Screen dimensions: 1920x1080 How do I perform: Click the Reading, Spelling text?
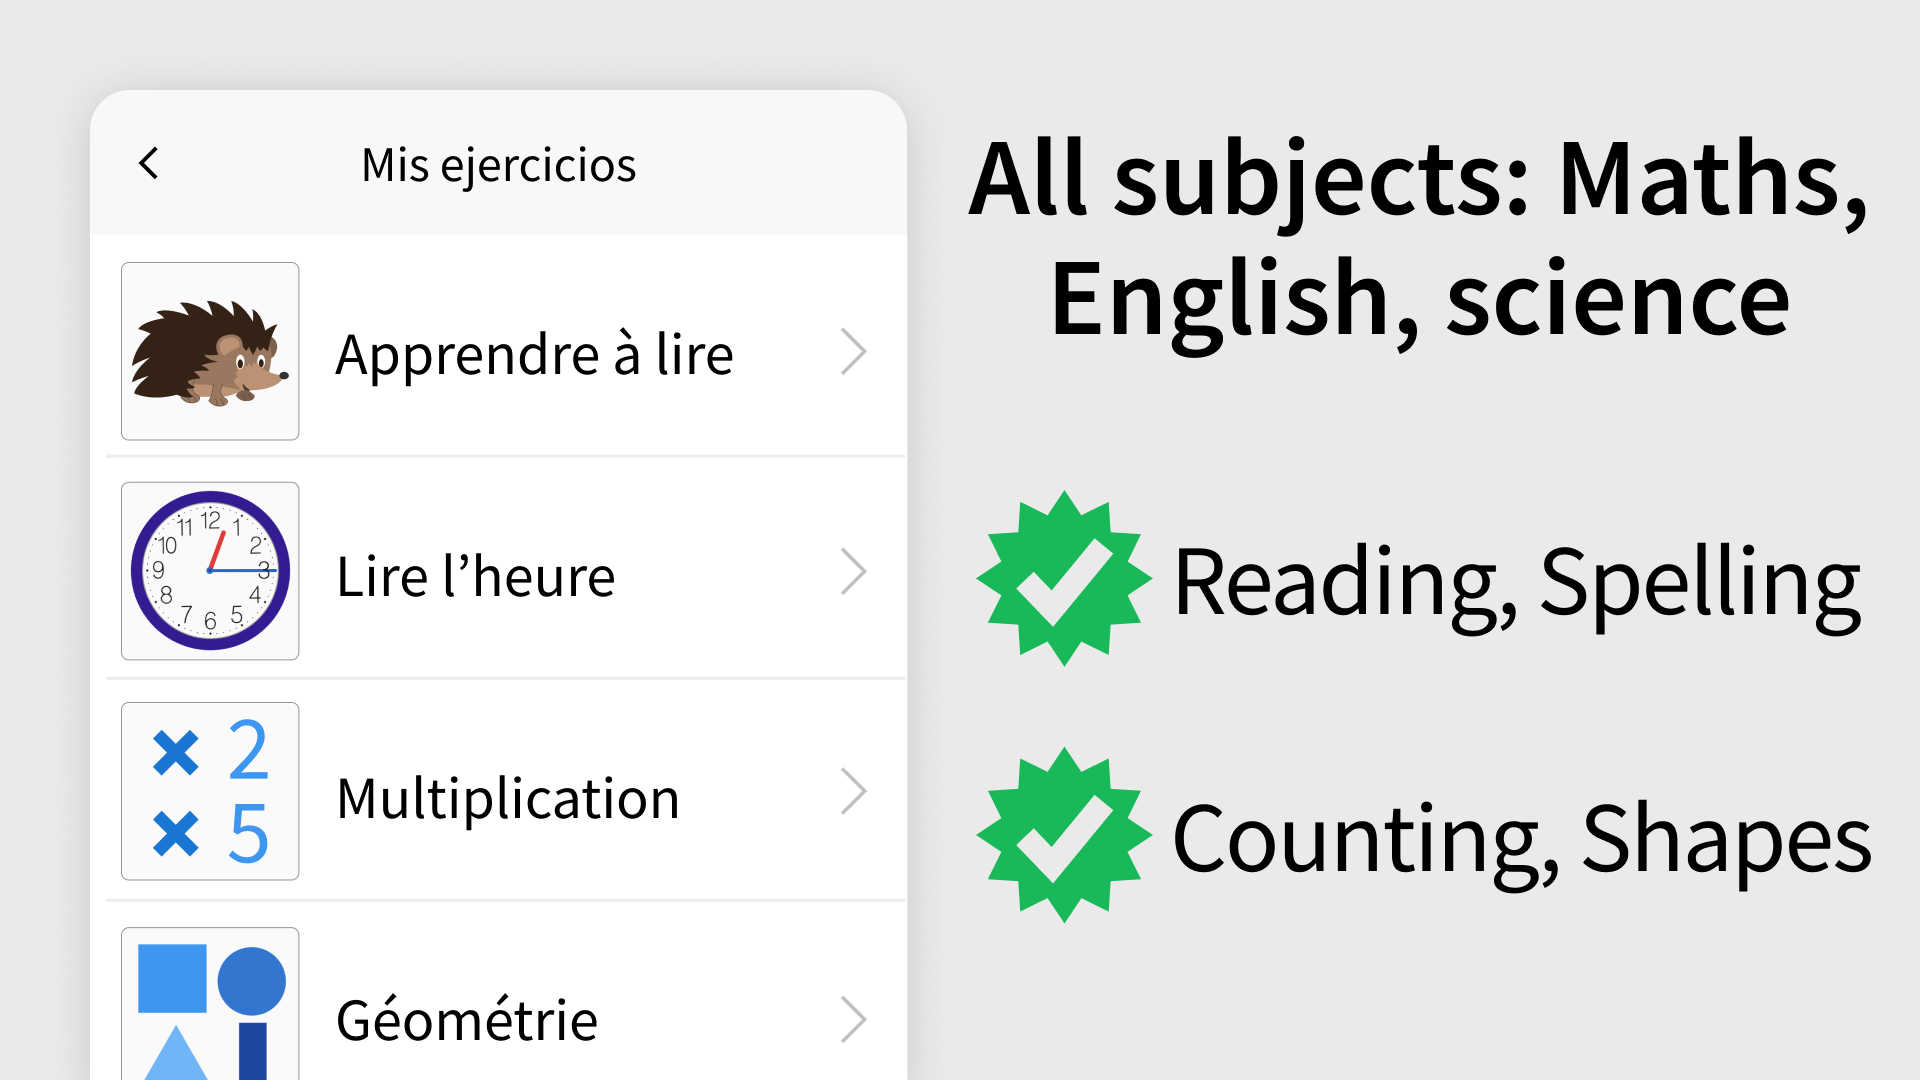tap(1516, 582)
